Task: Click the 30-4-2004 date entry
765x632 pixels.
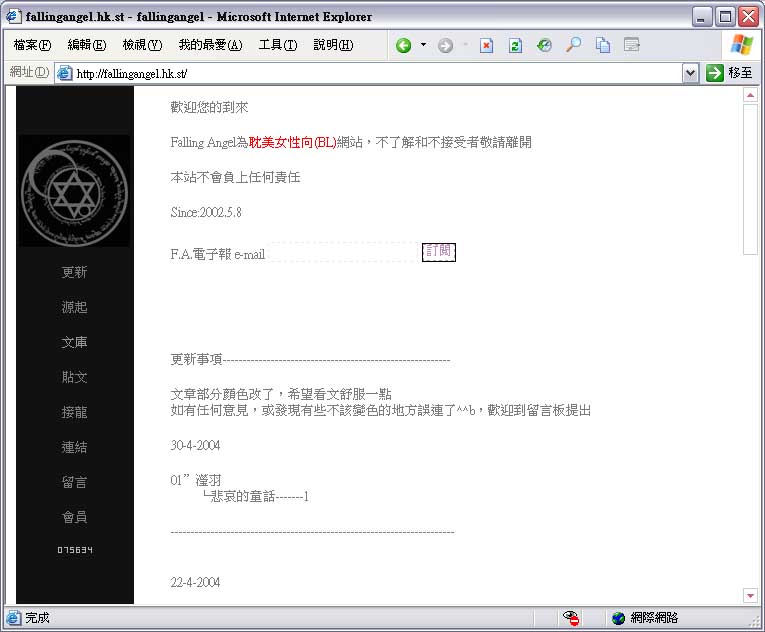Action: click(x=195, y=445)
